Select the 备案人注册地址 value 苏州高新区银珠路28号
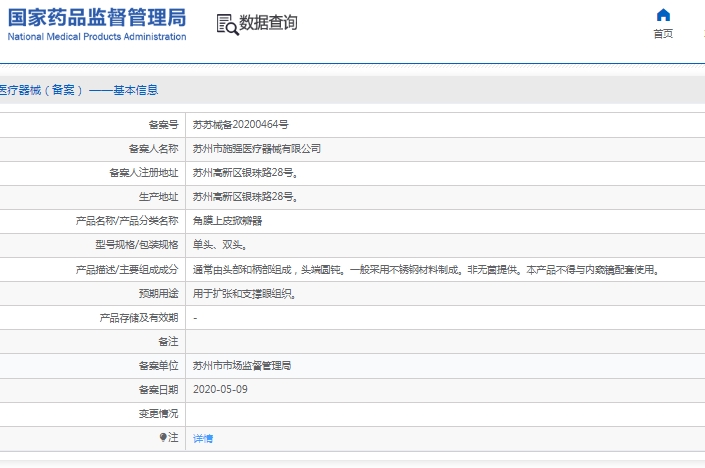The height and width of the screenshot is (468, 705). tap(245, 173)
